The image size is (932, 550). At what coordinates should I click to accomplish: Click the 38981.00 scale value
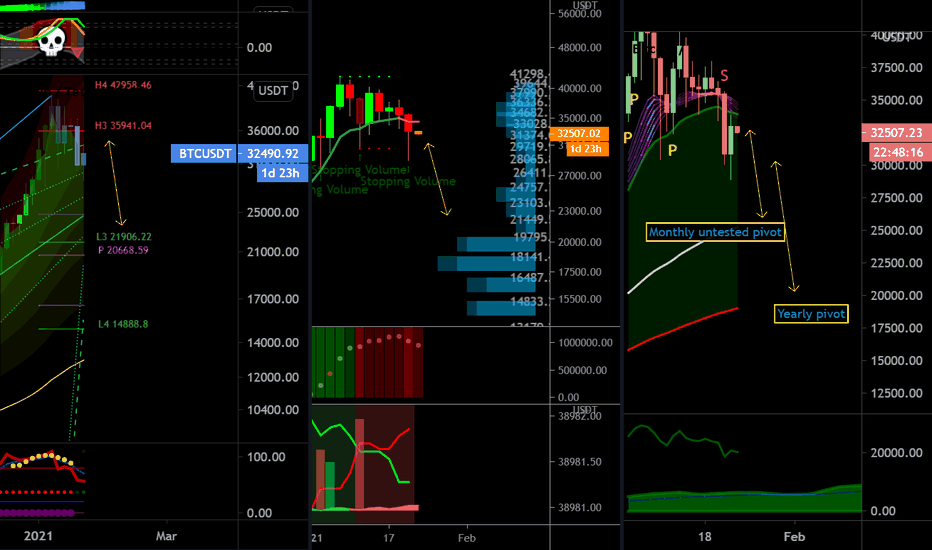(x=580, y=507)
